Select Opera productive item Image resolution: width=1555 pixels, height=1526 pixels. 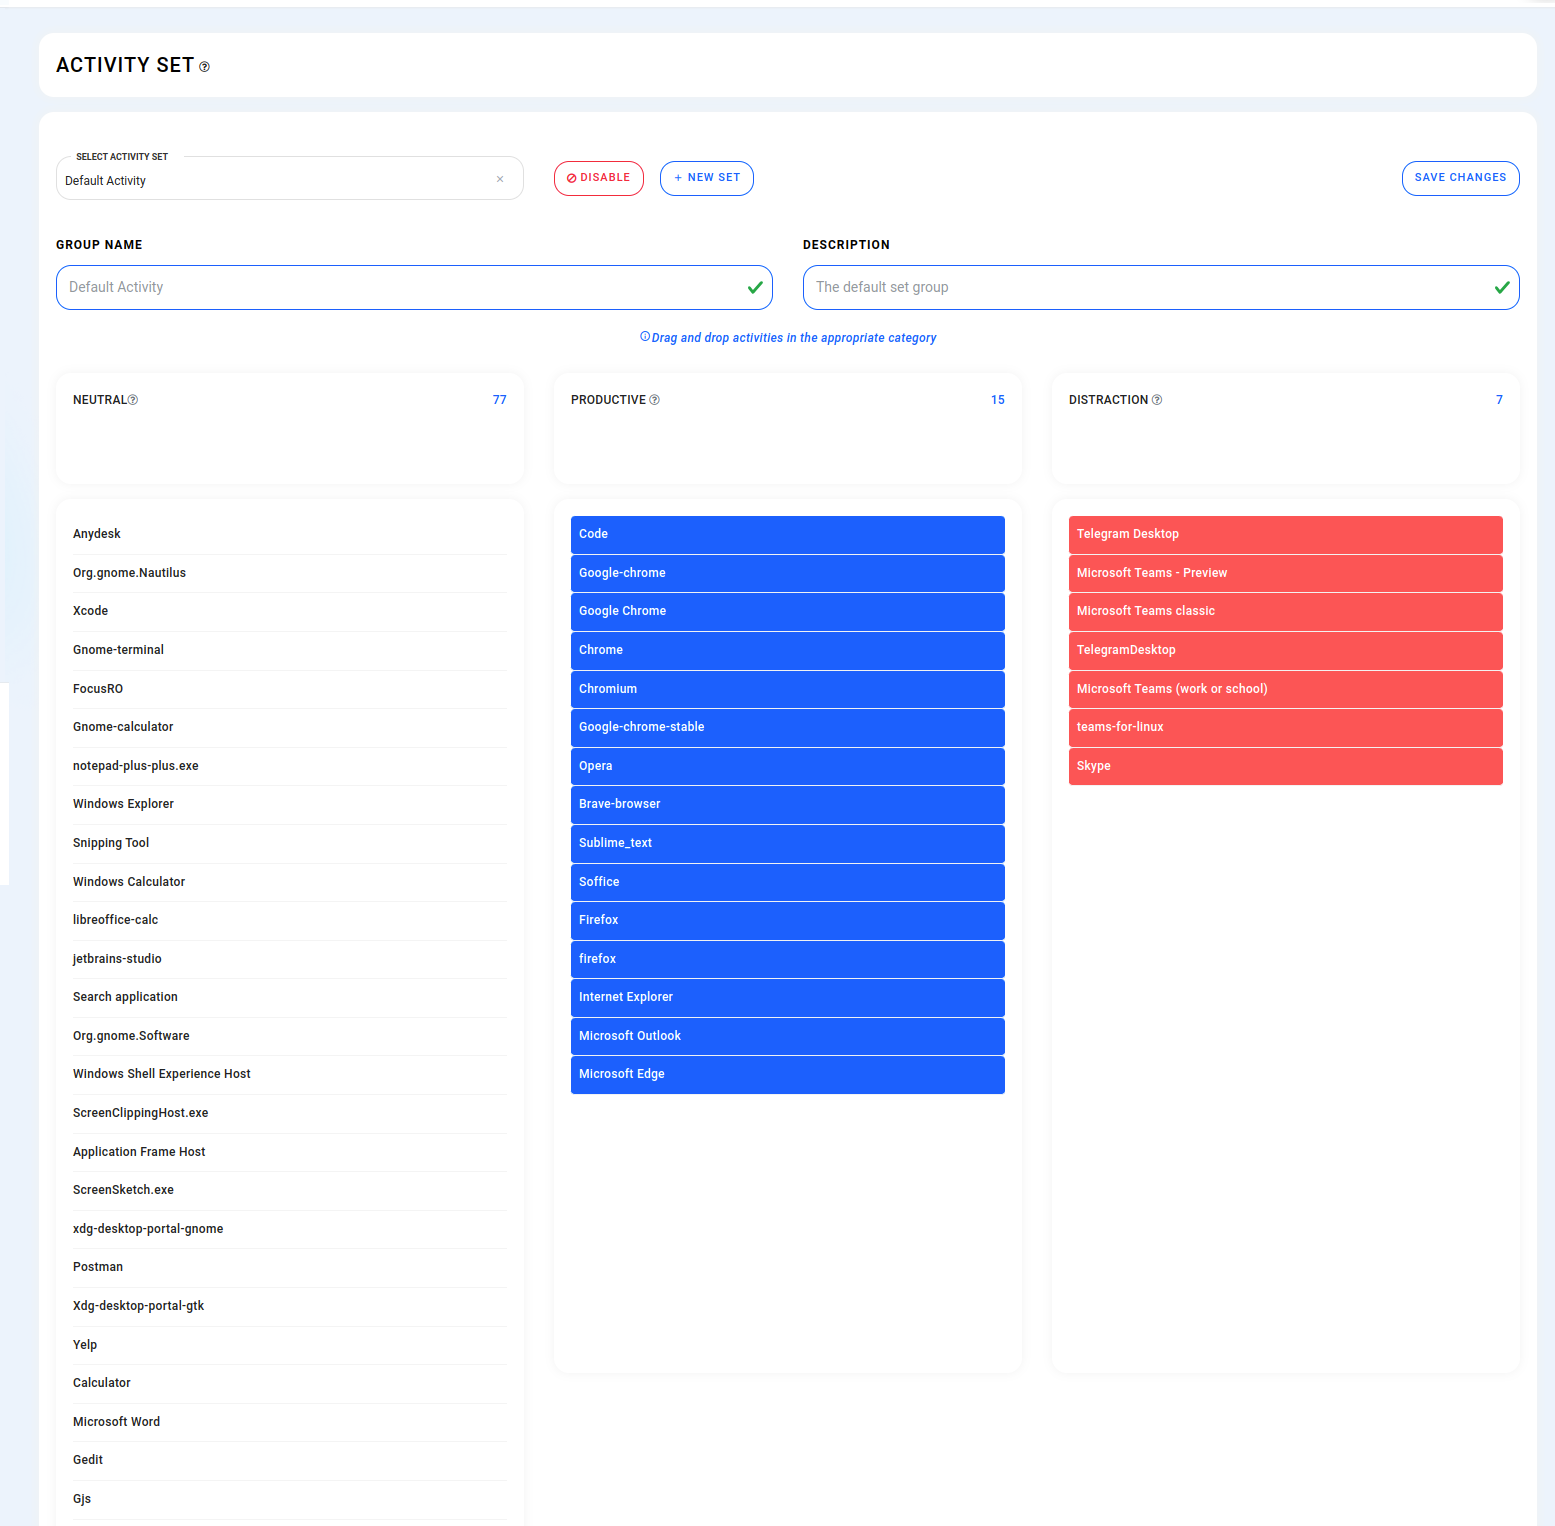pyautogui.click(x=788, y=766)
